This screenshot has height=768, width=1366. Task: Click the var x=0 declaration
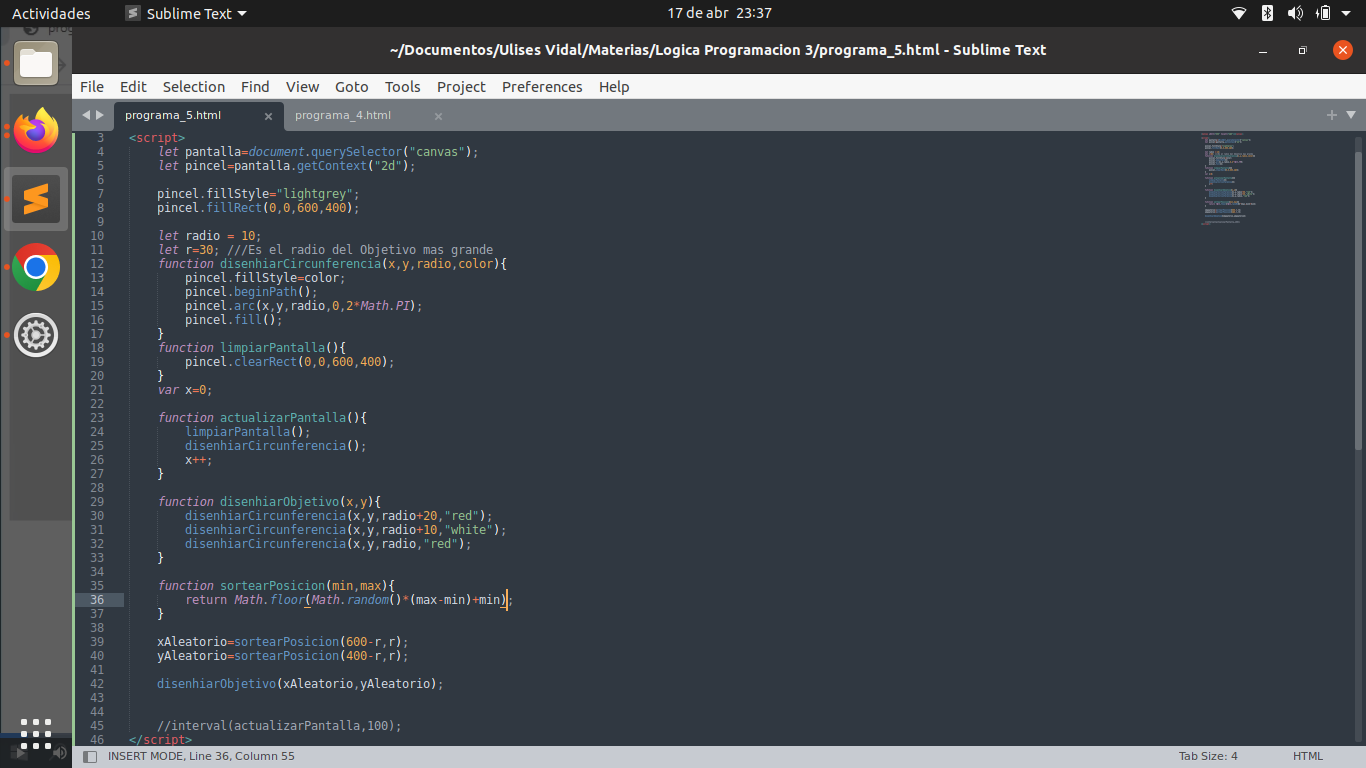pos(185,390)
